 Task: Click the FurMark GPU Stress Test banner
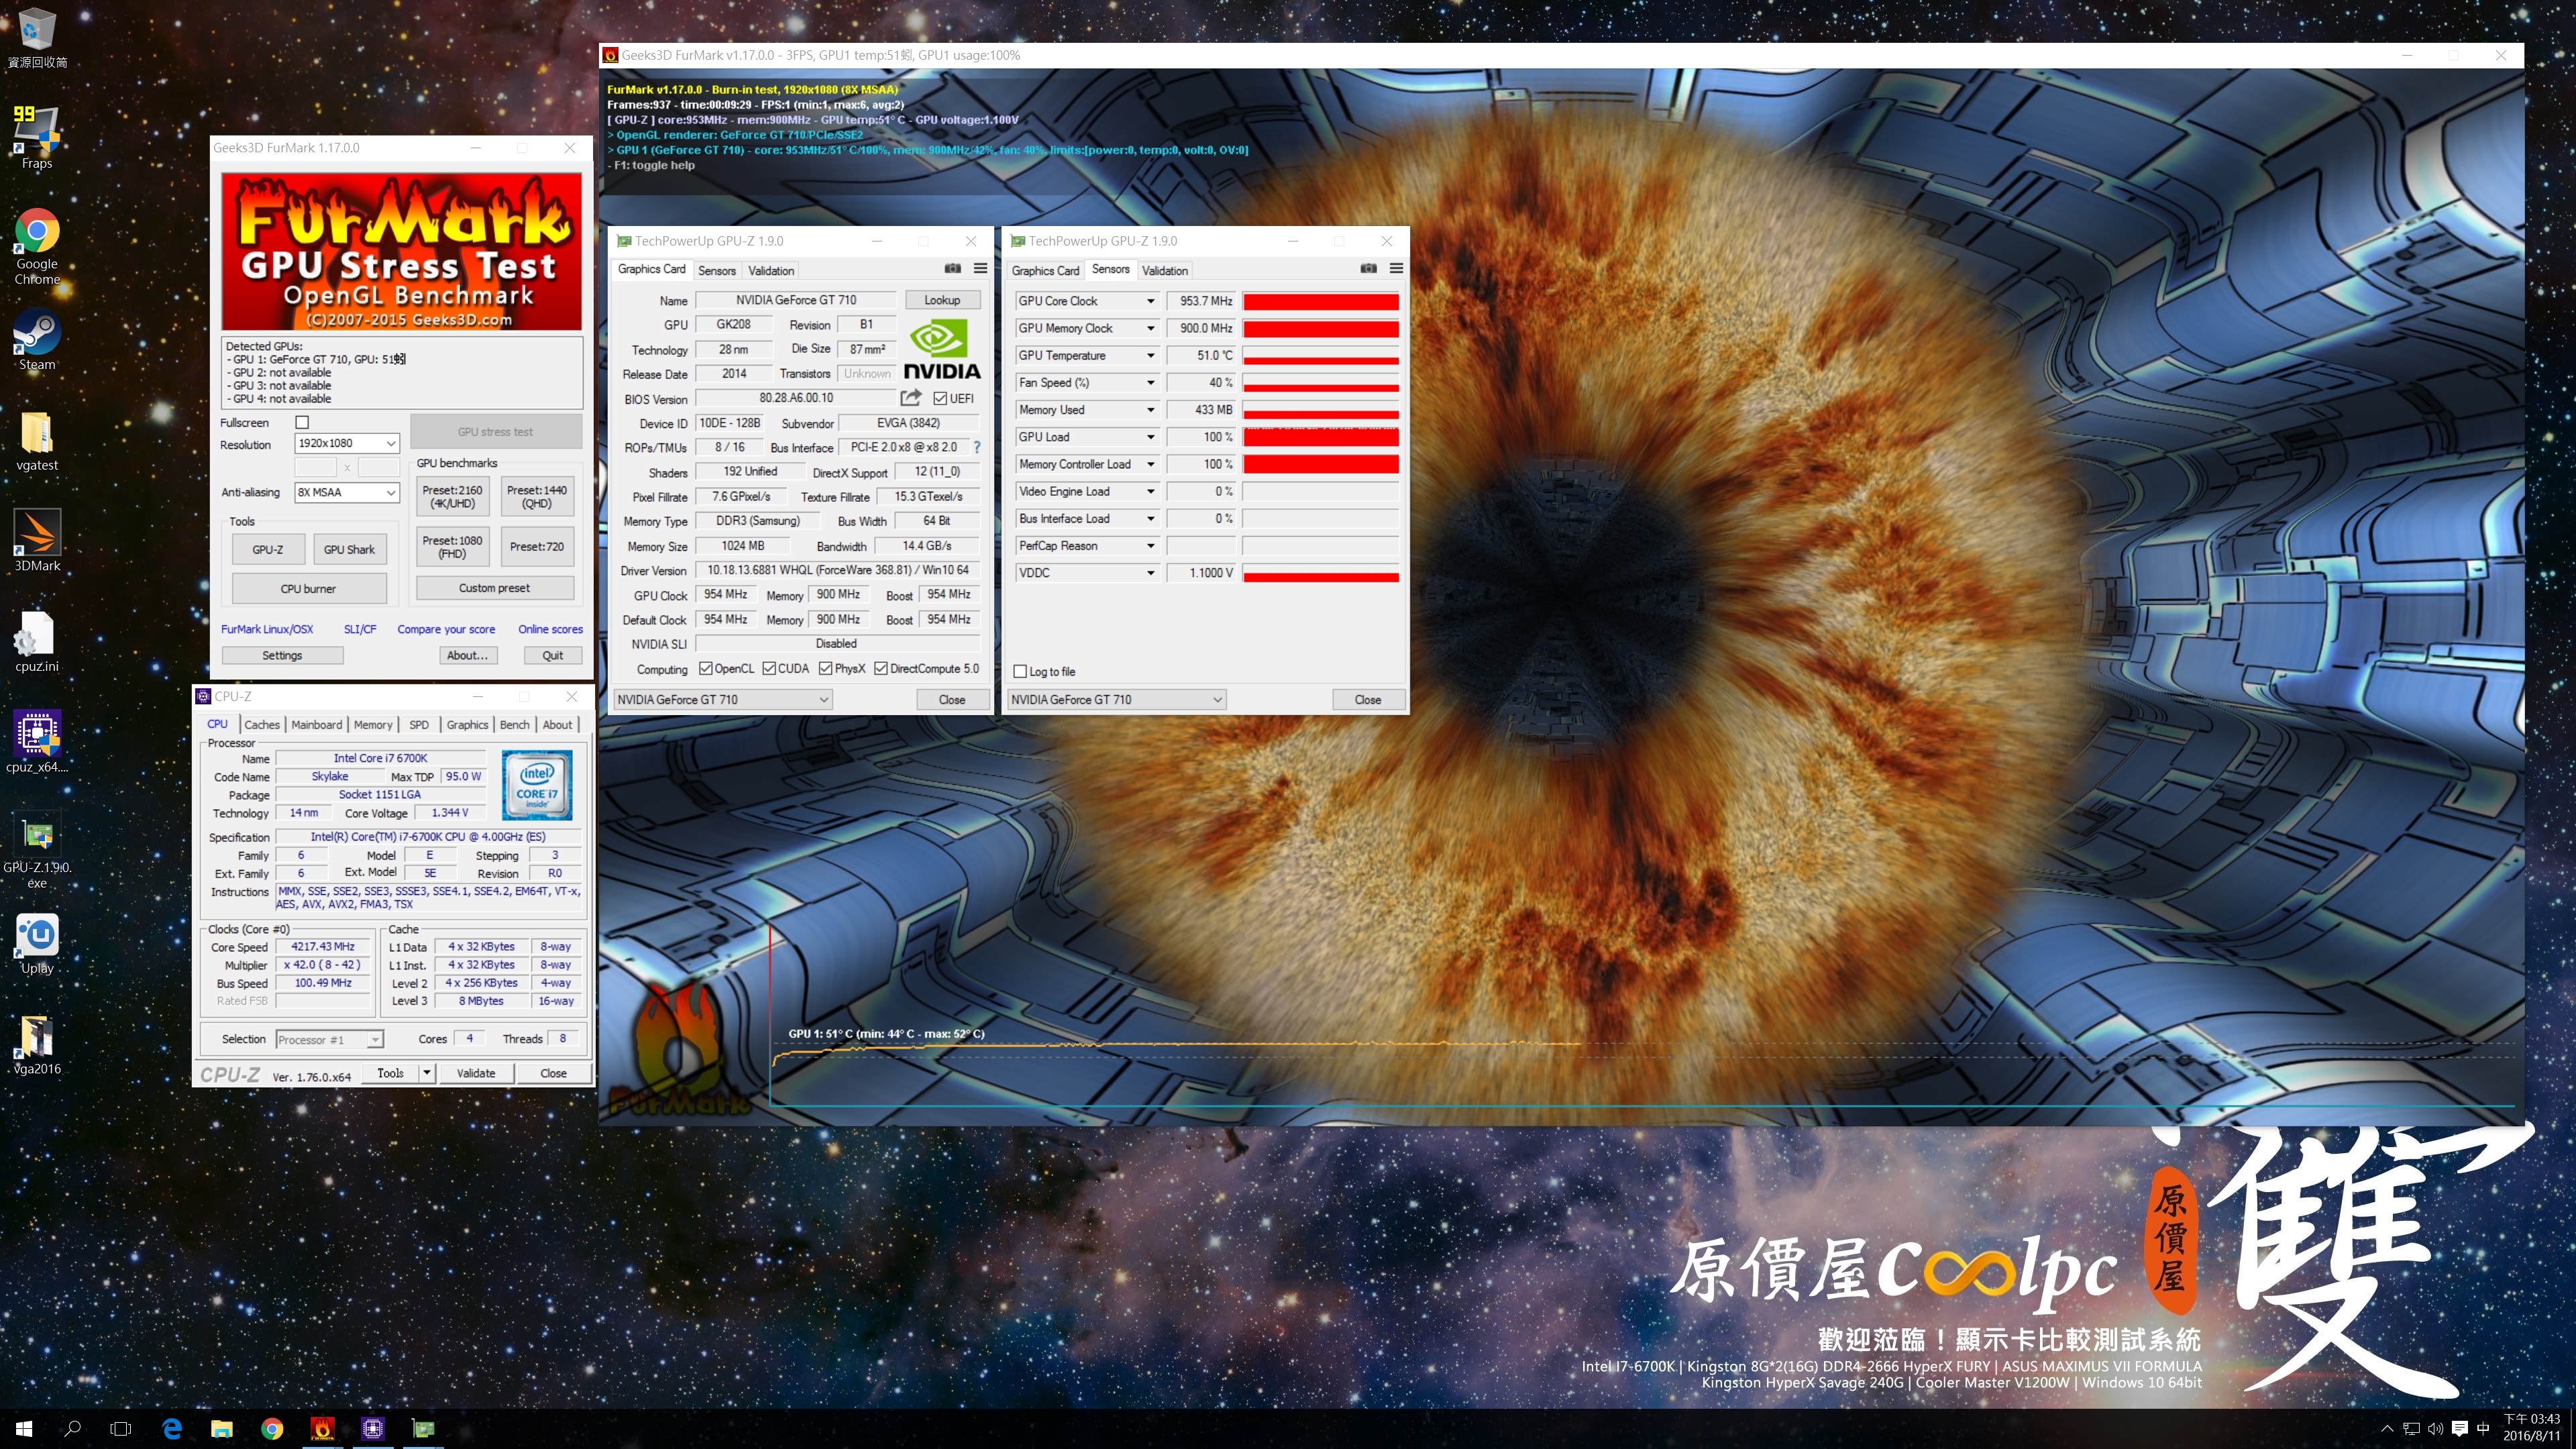[402, 251]
